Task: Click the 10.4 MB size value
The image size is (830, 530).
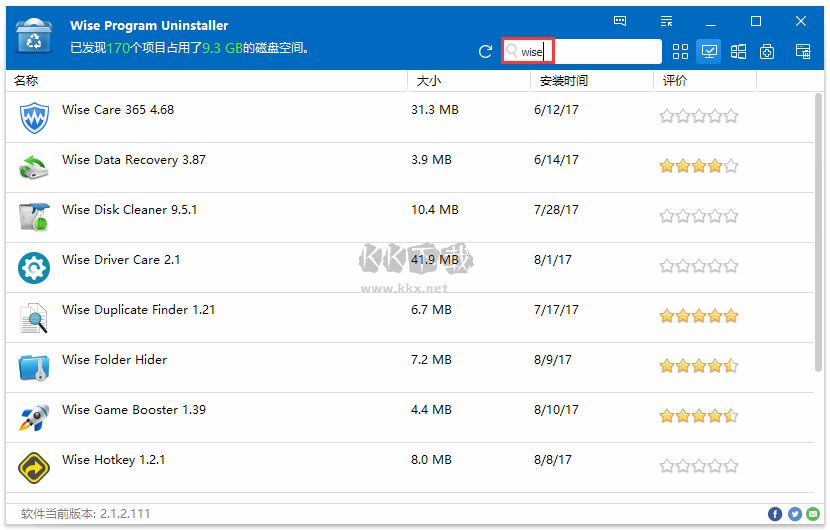Action: click(x=435, y=210)
